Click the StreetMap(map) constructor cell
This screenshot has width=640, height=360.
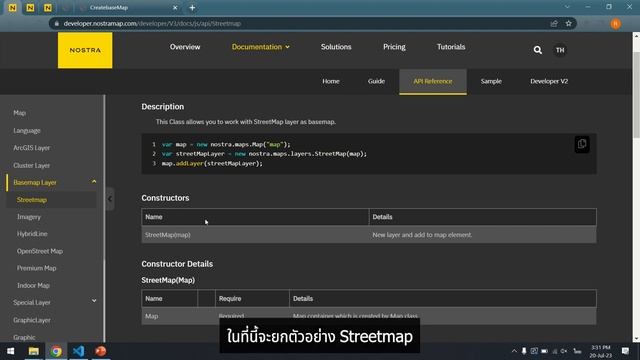(255, 235)
